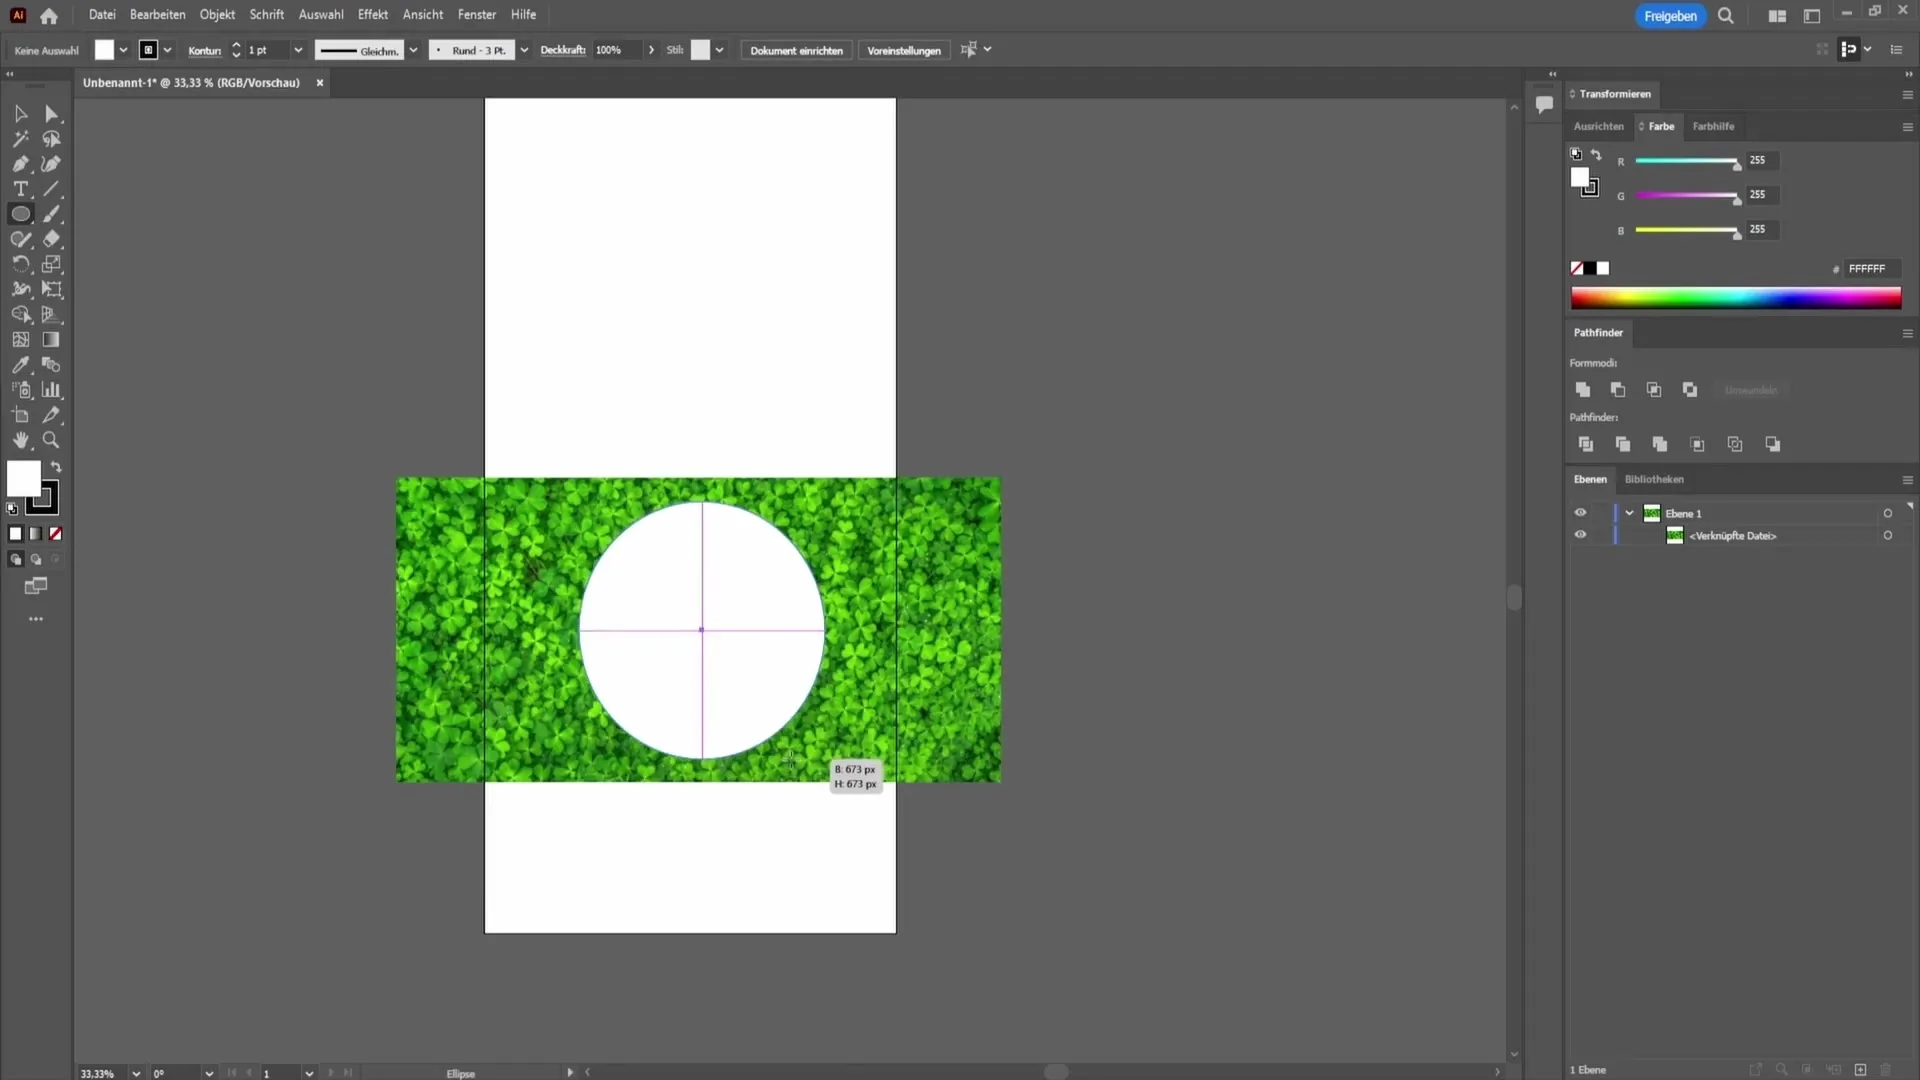Select the Direct Selection tool
Screen dimensions: 1920x1080
pyautogui.click(x=51, y=114)
